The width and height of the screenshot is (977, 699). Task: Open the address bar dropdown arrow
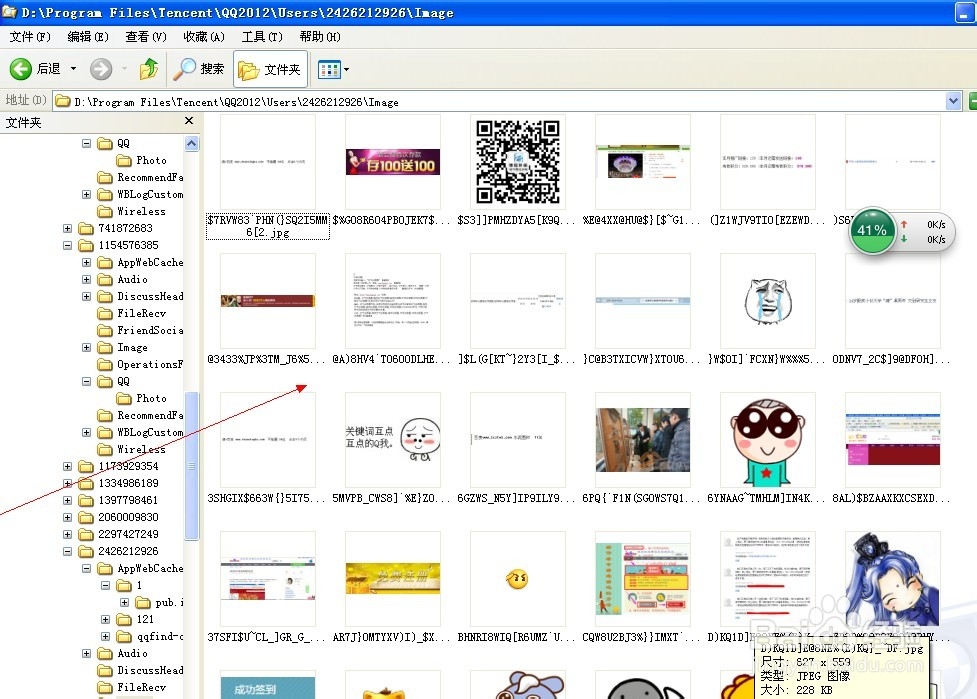pyautogui.click(x=953, y=101)
